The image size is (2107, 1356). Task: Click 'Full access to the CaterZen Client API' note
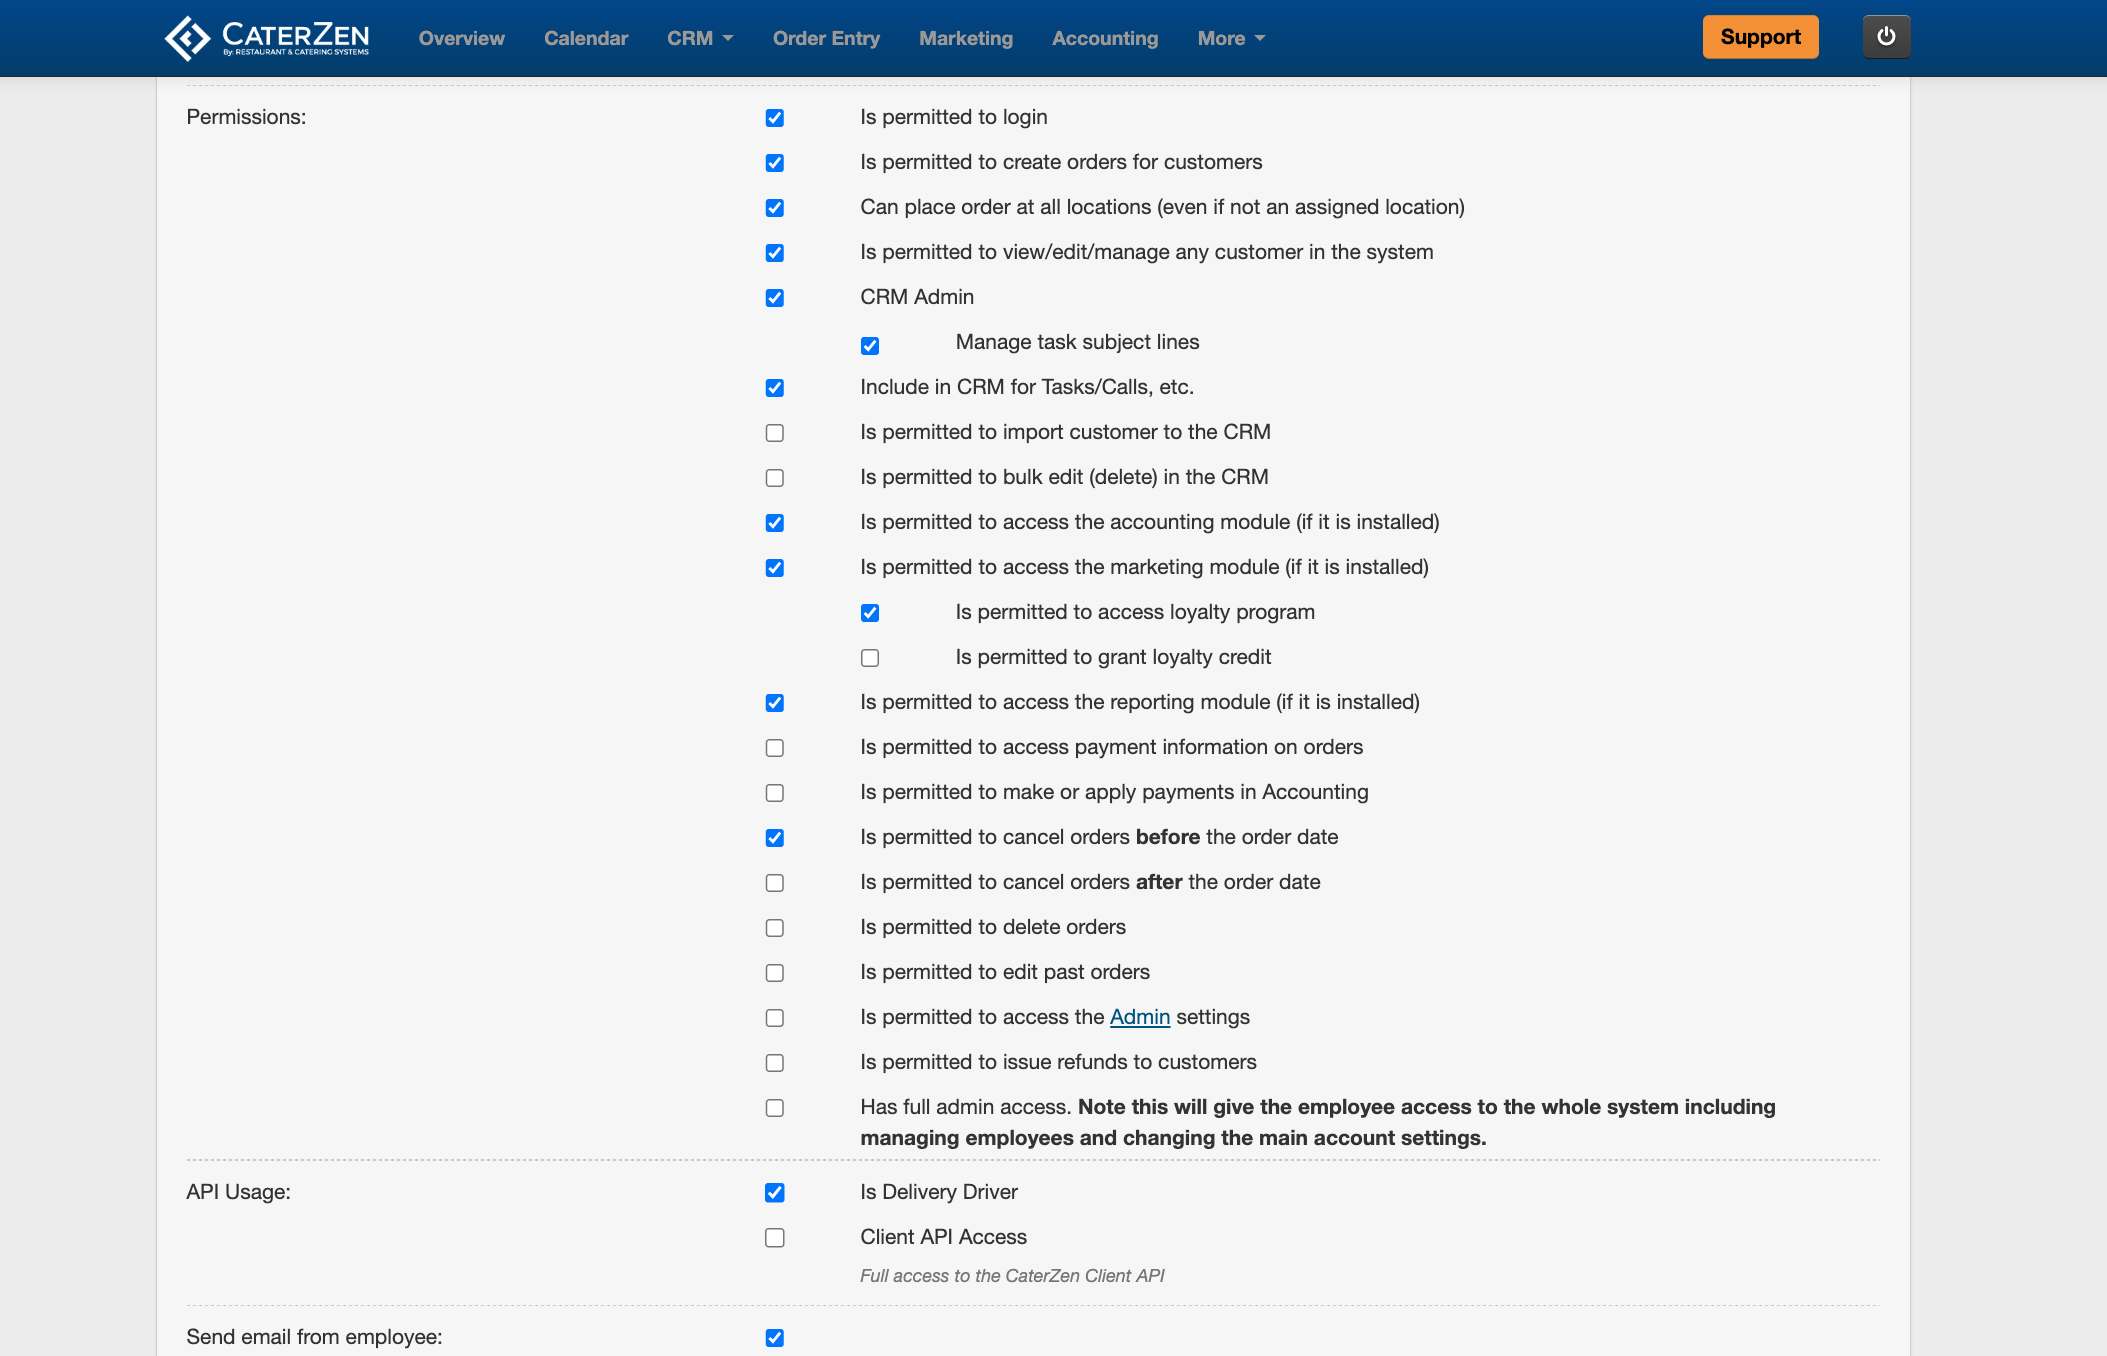(x=1012, y=1276)
